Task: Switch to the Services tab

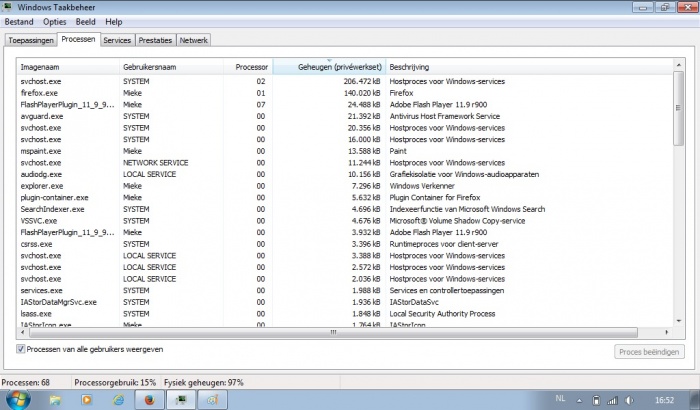Action: click(x=117, y=40)
